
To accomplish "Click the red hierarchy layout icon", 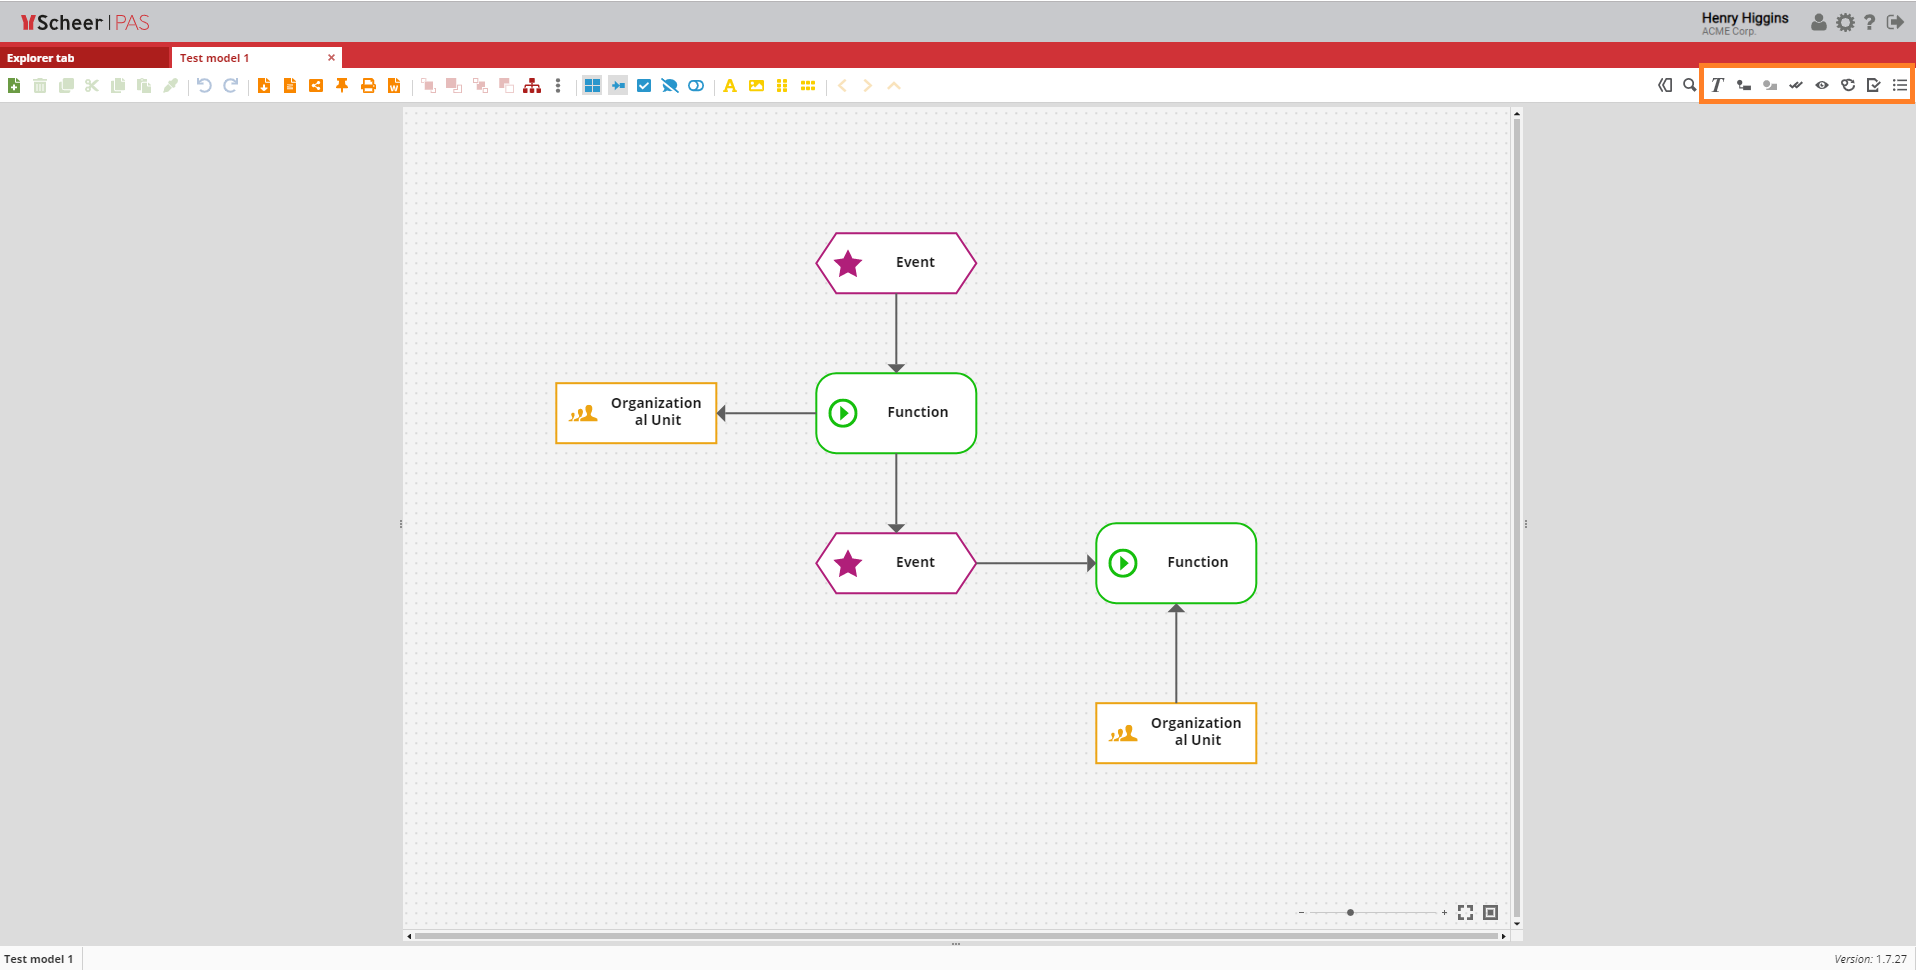I will (x=532, y=86).
